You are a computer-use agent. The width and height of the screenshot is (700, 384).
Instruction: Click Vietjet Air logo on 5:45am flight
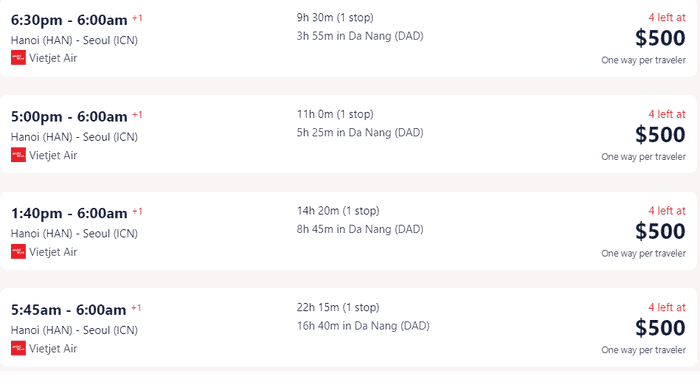point(18,348)
